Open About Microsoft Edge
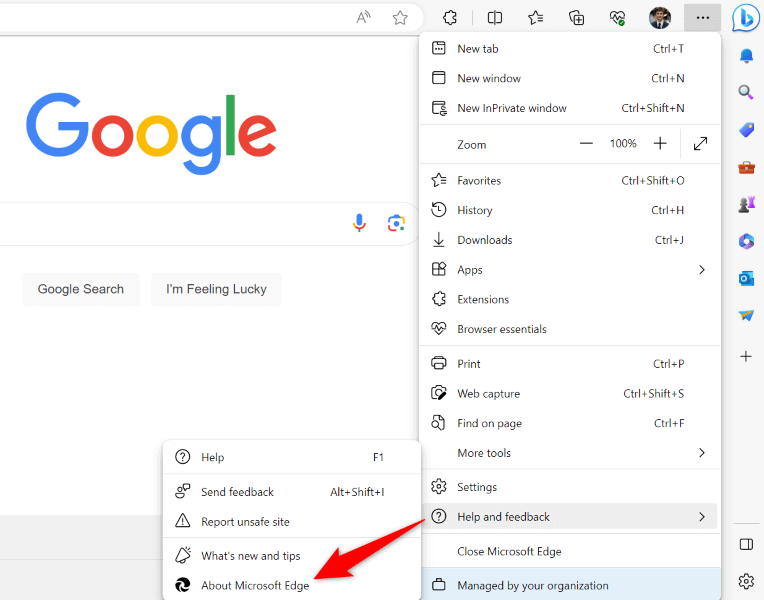The image size is (764, 600). click(292, 585)
